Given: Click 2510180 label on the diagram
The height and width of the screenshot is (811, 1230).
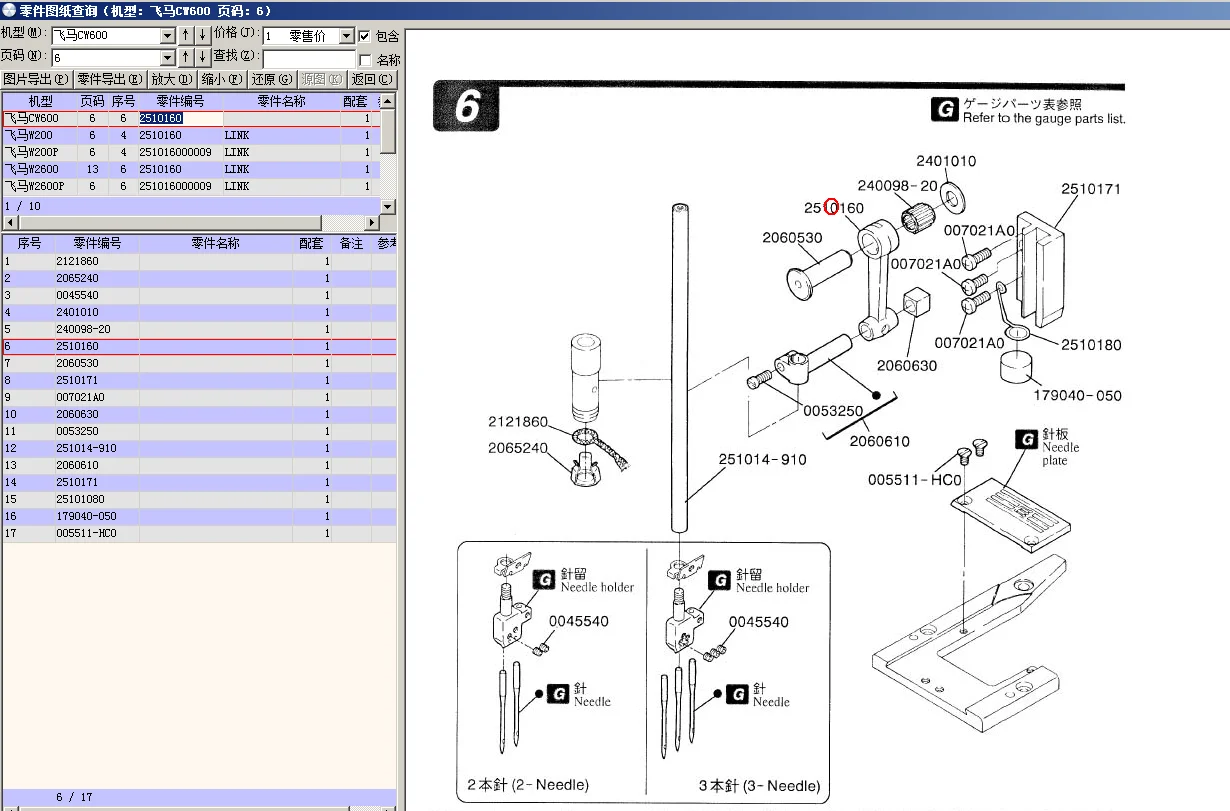Looking at the screenshot, I should point(1091,345).
